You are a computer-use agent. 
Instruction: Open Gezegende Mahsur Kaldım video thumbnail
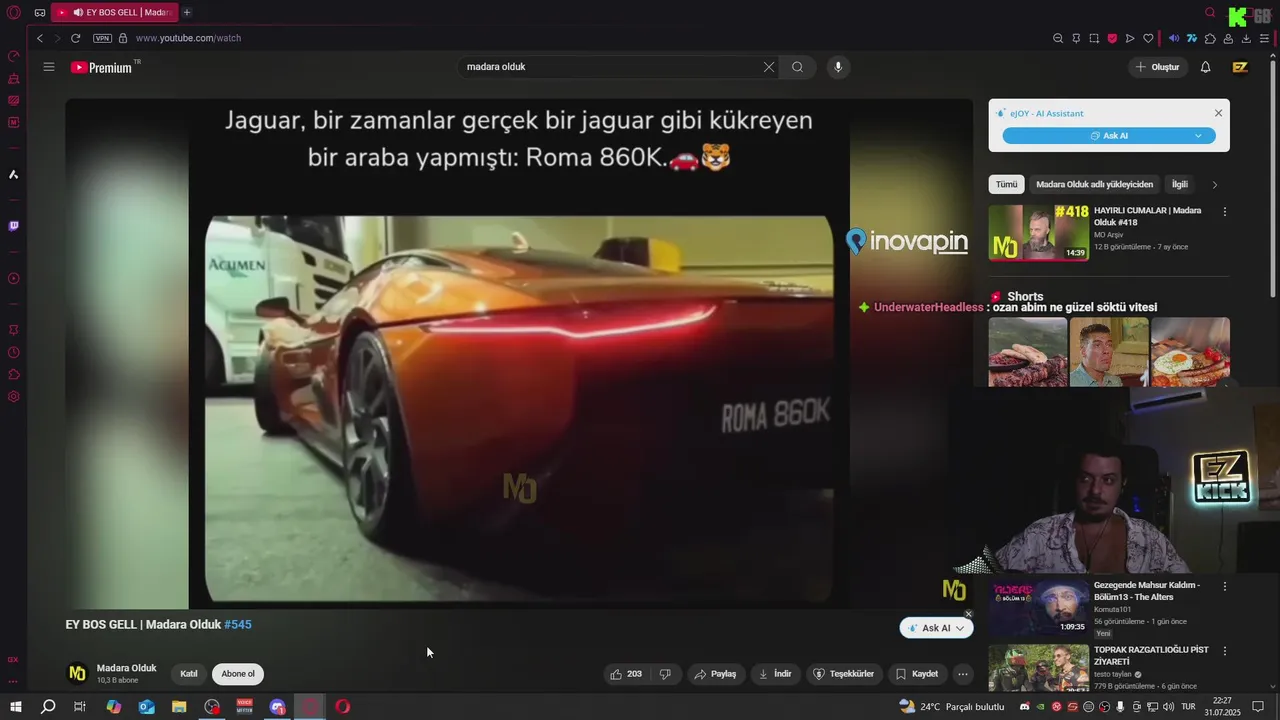[1039, 607]
